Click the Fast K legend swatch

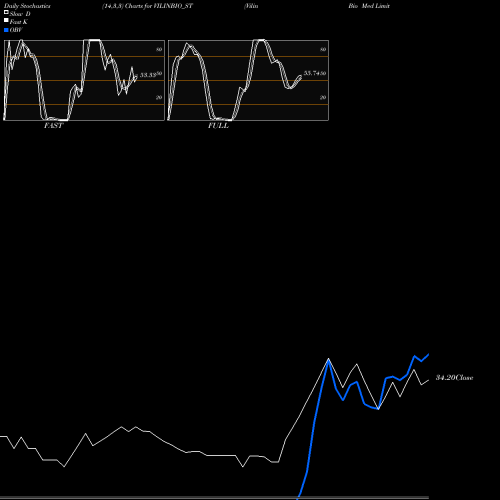click(6, 21)
